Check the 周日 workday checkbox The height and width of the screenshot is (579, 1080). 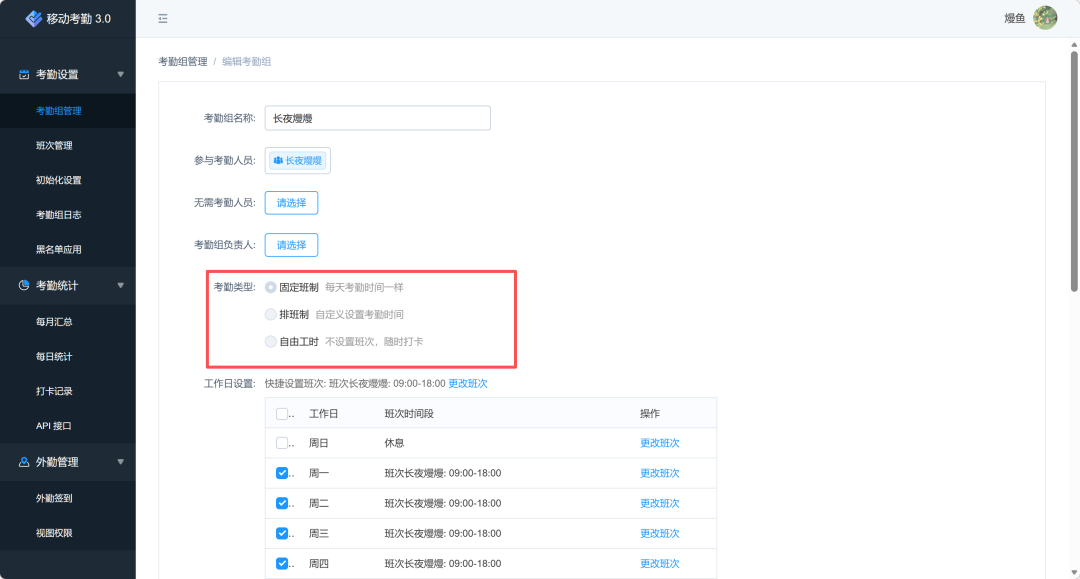(x=282, y=443)
